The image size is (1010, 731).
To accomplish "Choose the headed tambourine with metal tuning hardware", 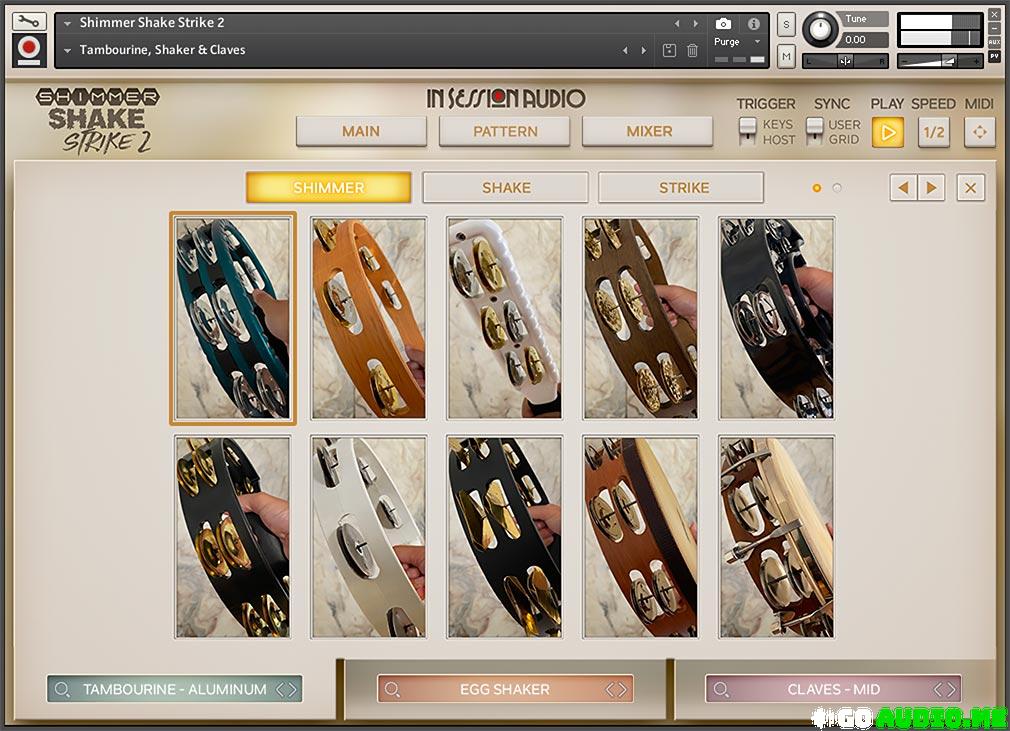I will pos(776,537).
